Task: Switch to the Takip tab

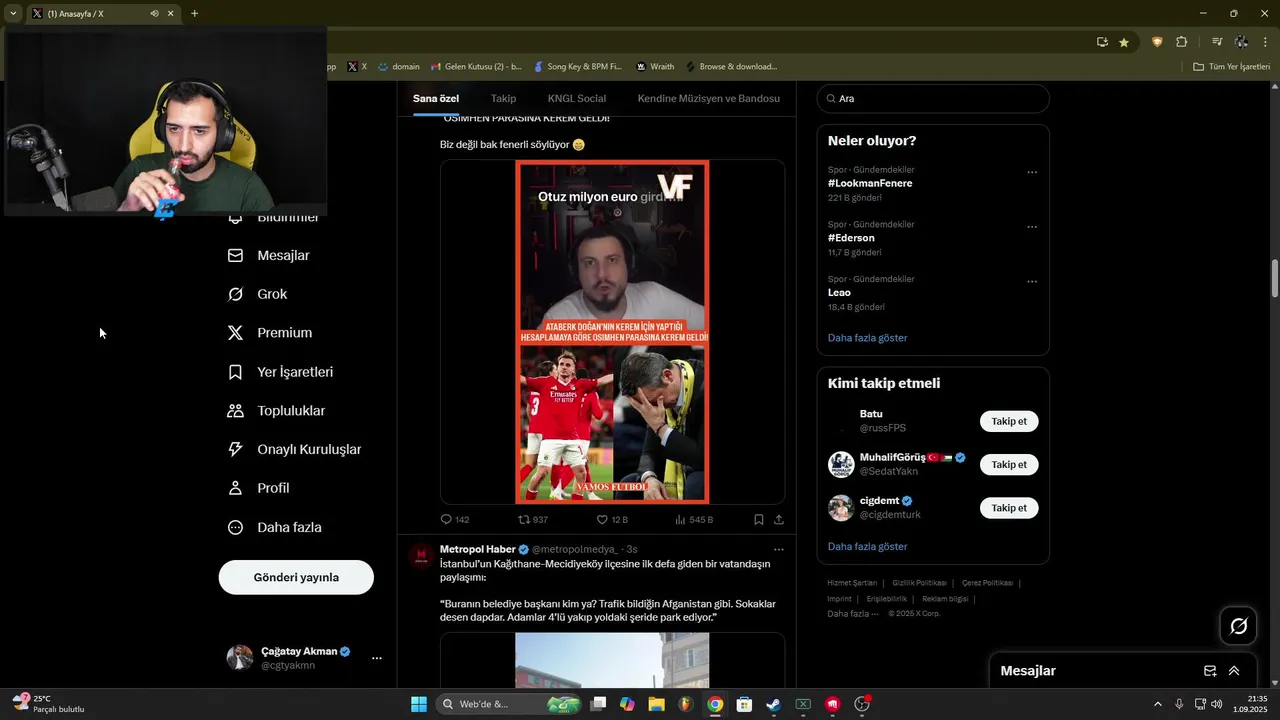Action: 503,99
